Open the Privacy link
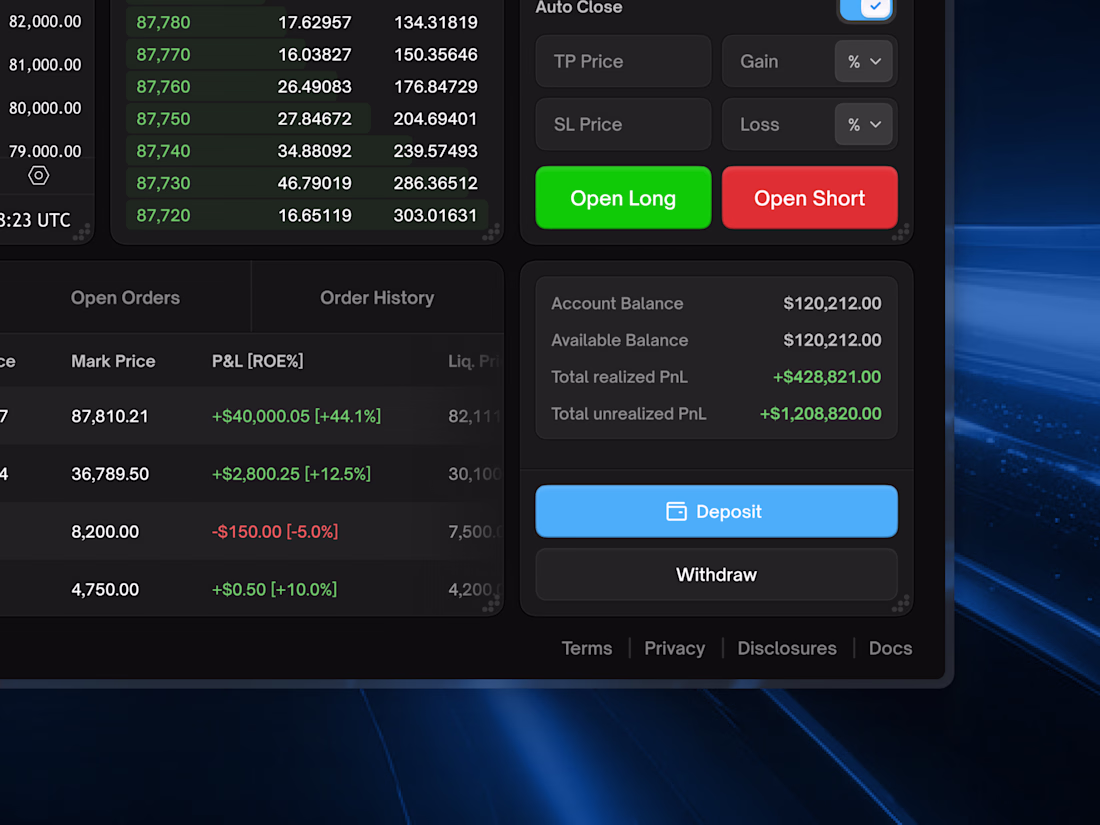Image resolution: width=1100 pixels, height=825 pixels. 674,648
